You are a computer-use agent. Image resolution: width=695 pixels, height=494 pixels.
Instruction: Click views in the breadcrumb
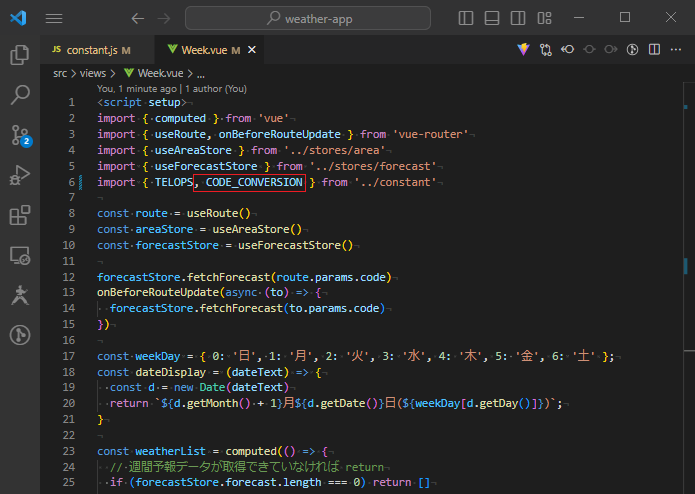93,73
